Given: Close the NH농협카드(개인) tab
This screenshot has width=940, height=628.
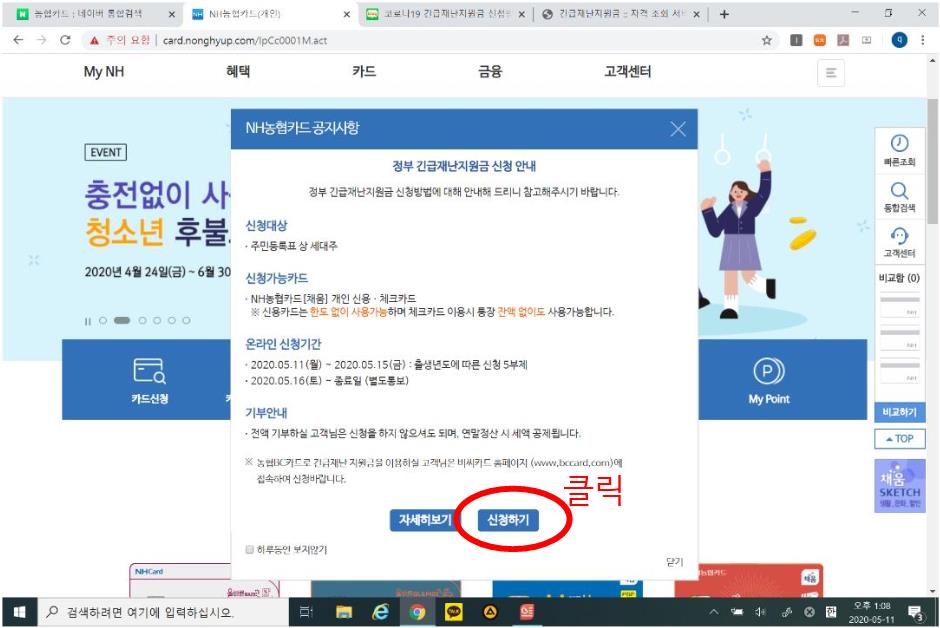Looking at the screenshot, I should (347, 14).
